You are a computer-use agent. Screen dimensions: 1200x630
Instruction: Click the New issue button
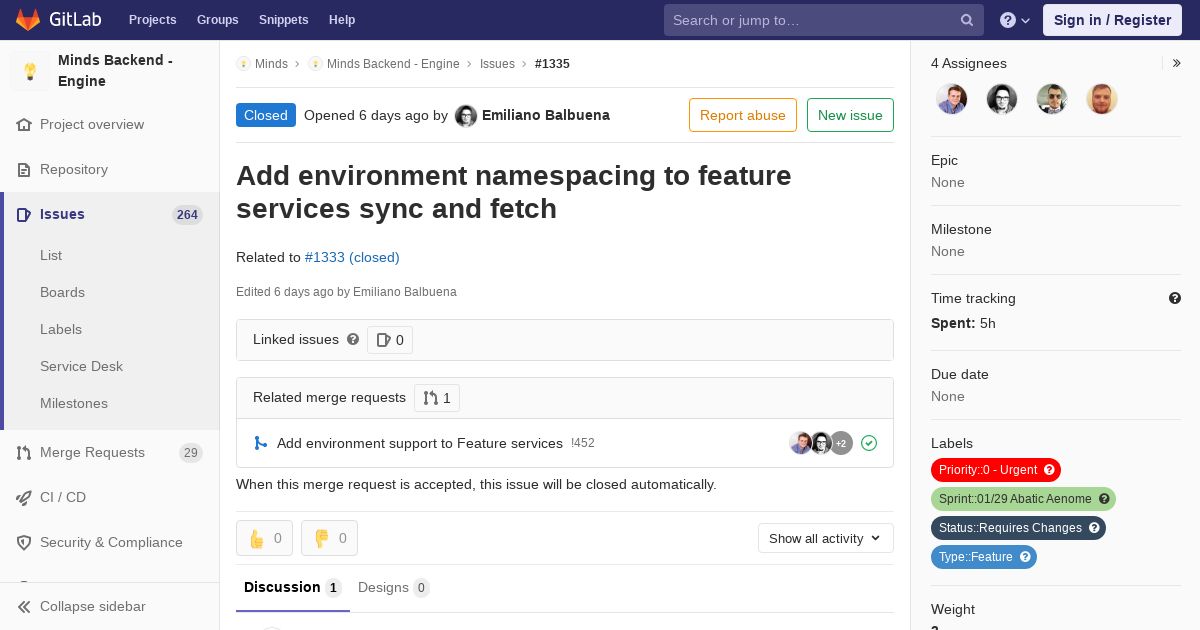pyautogui.click(x=850, y=115)
